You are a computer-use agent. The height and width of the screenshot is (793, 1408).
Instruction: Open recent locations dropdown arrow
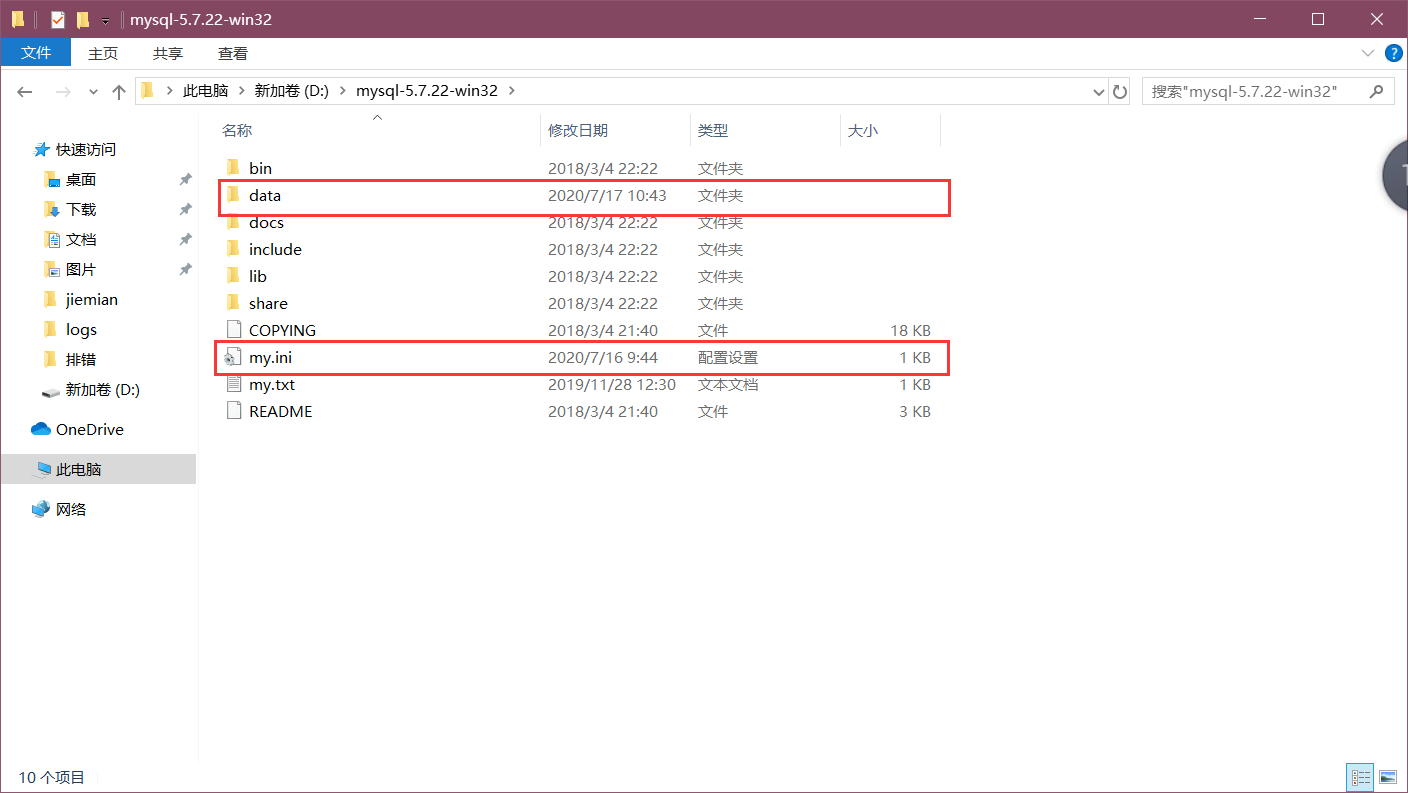93,92
